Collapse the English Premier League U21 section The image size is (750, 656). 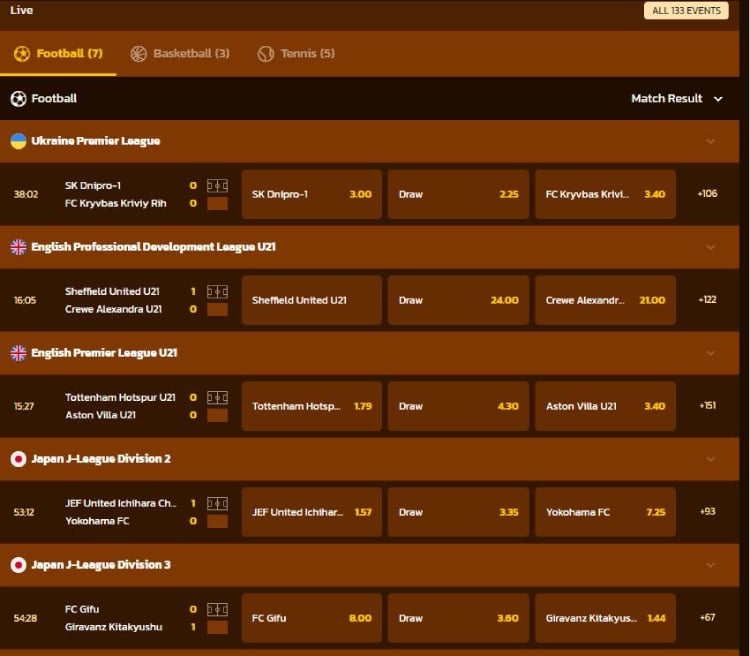(711, 353)
